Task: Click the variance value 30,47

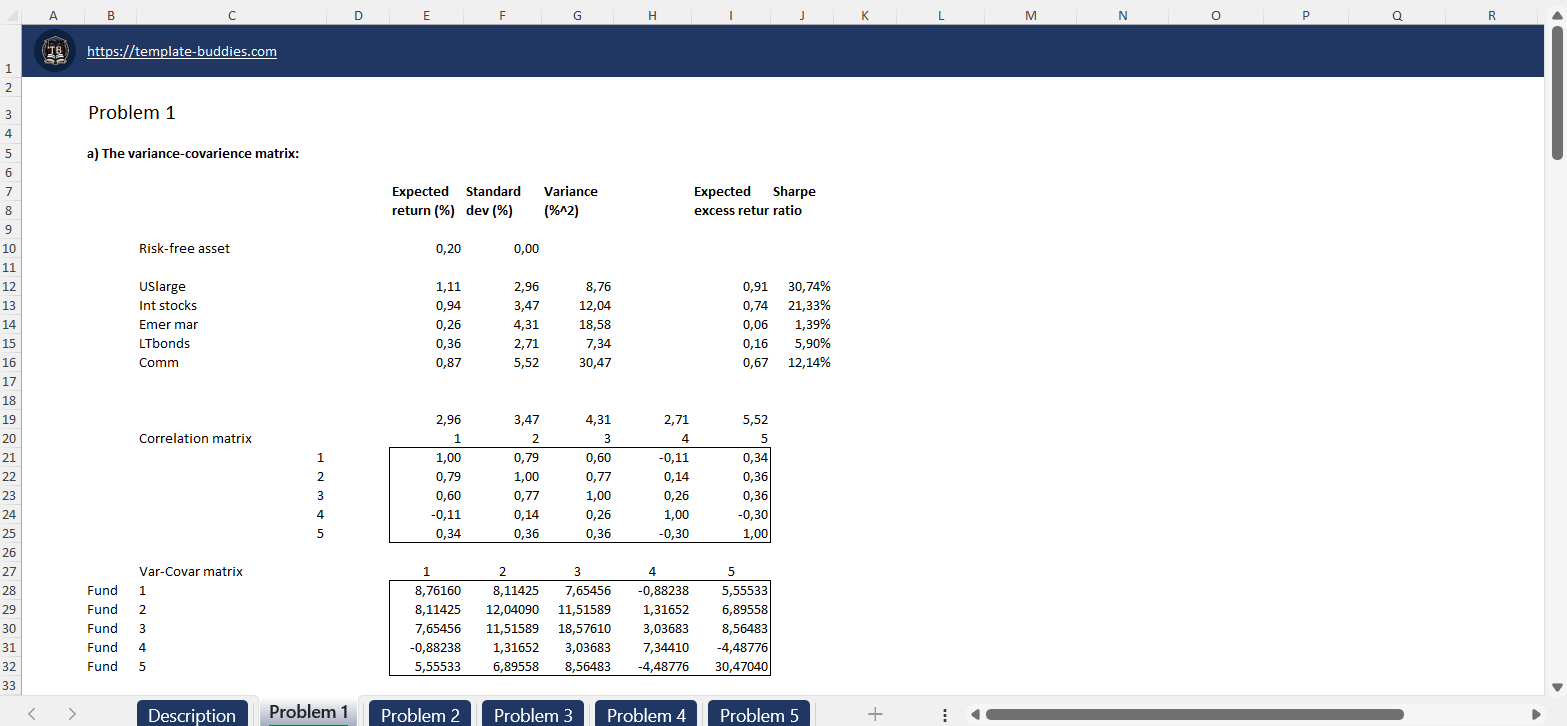Action: pyautogui.click(x=594, y=363)
